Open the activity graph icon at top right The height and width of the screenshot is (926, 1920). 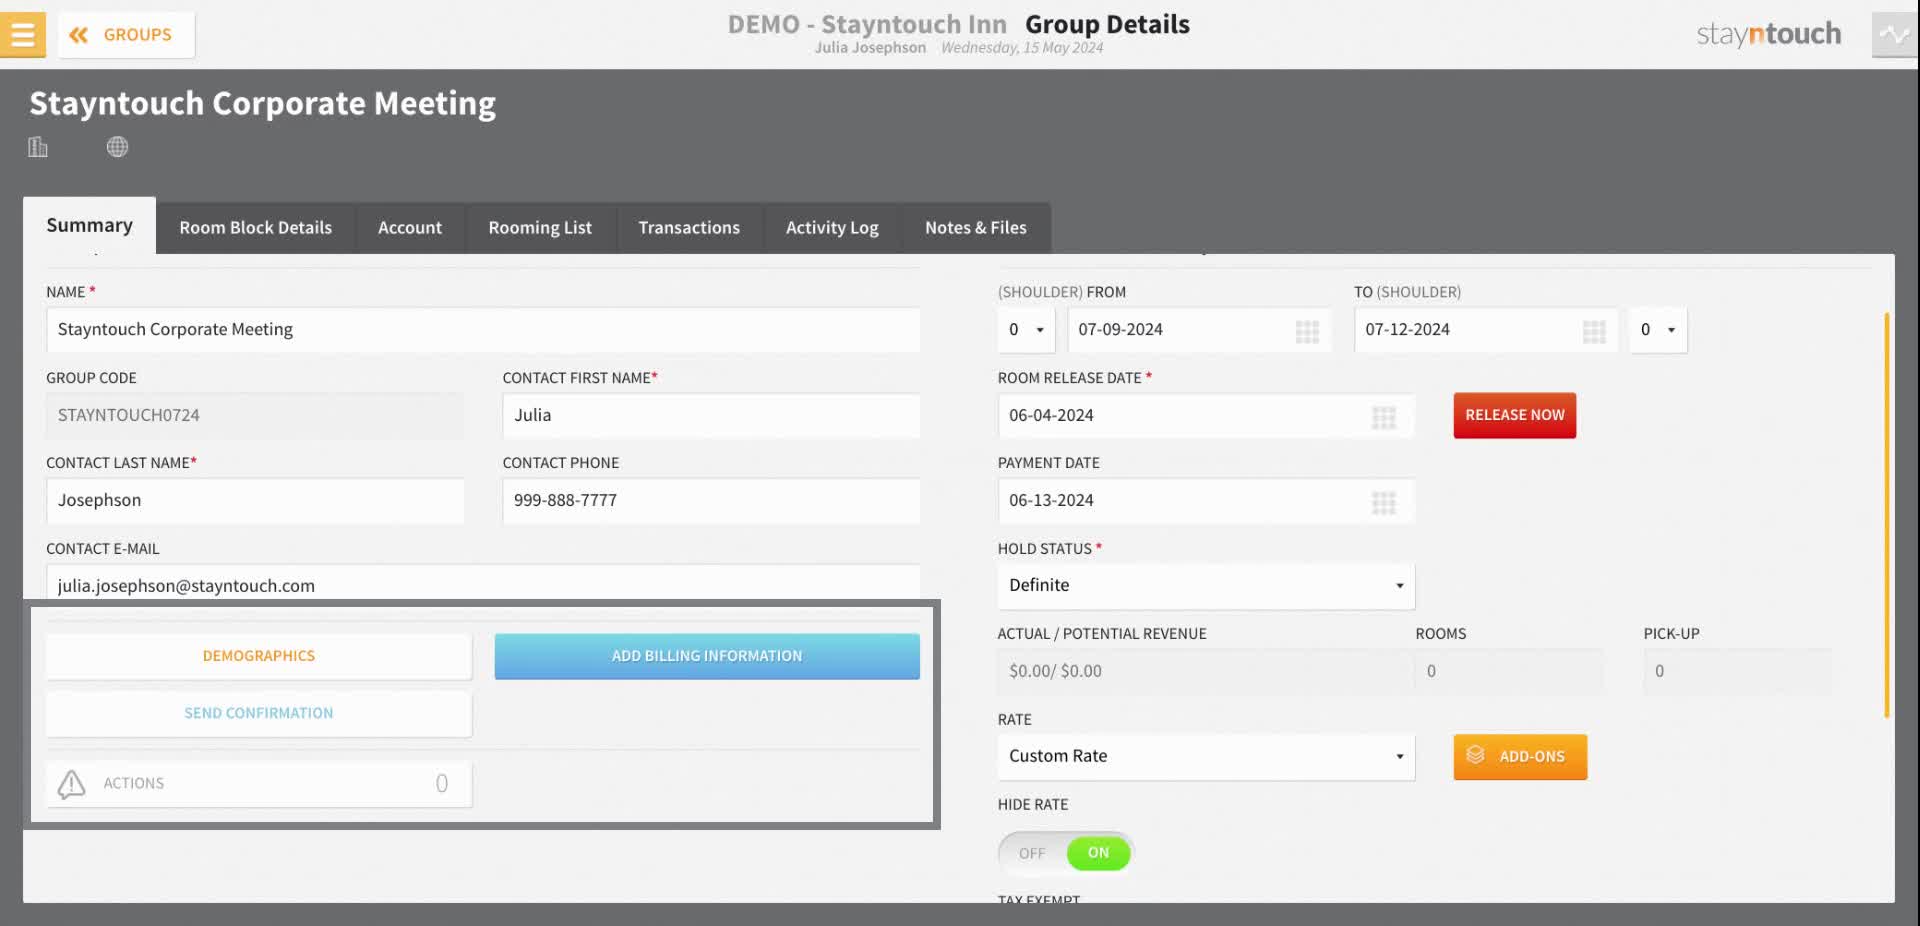1894,35
